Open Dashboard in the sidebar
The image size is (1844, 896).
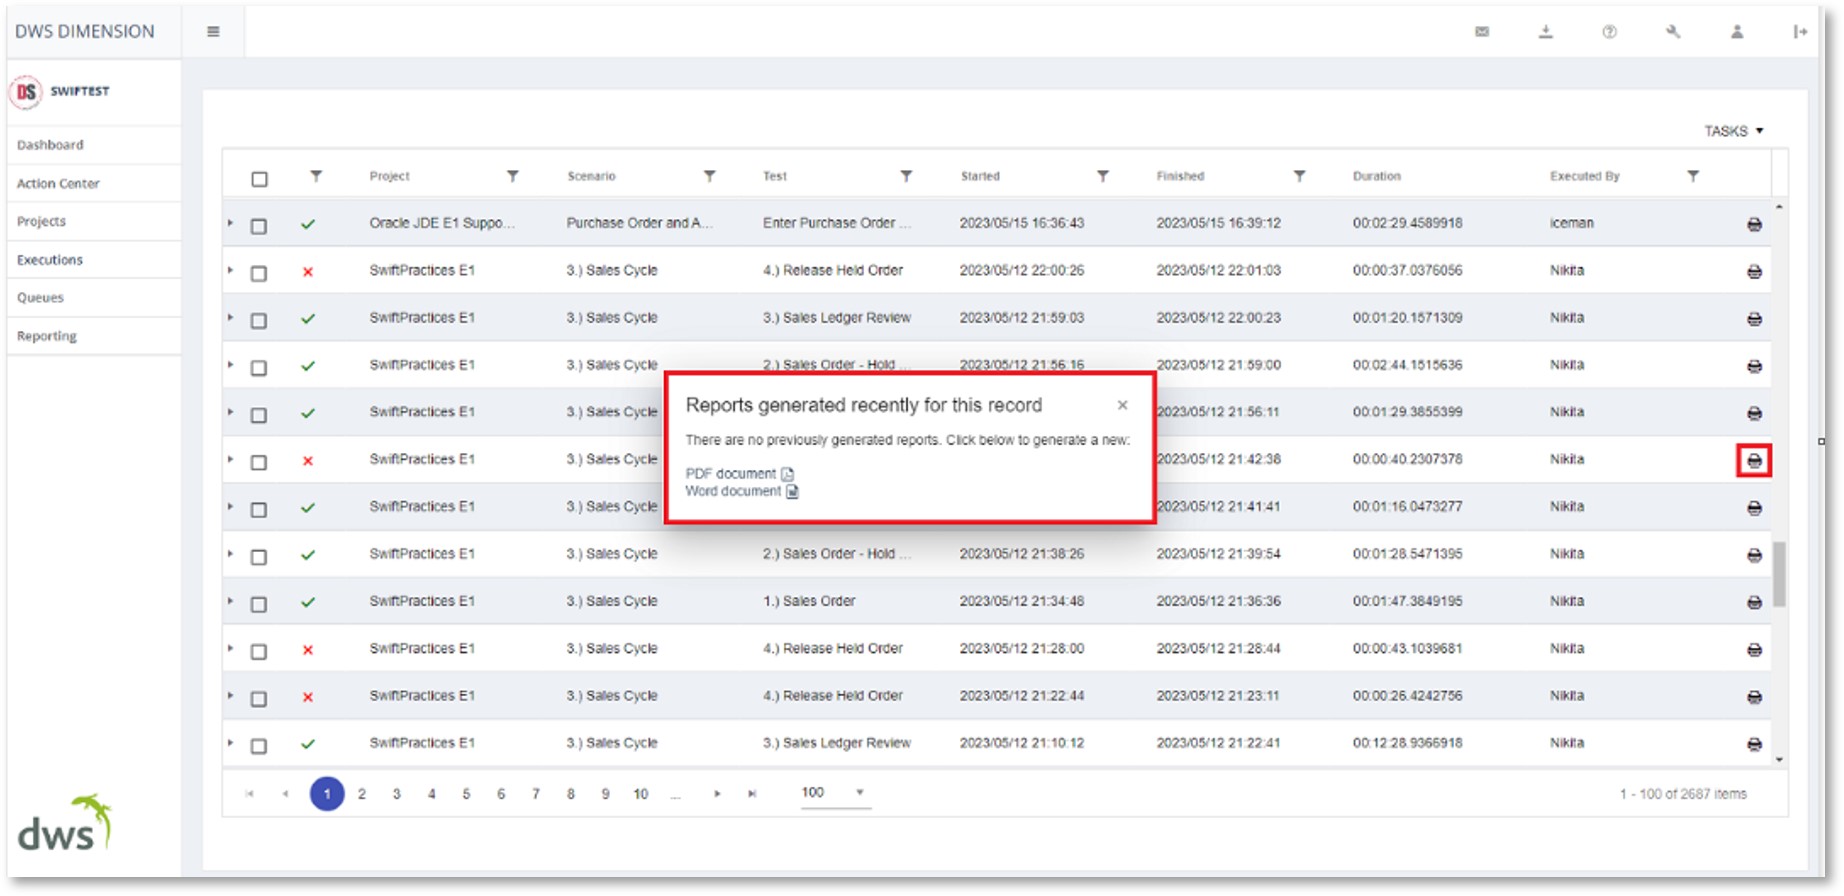50,145
